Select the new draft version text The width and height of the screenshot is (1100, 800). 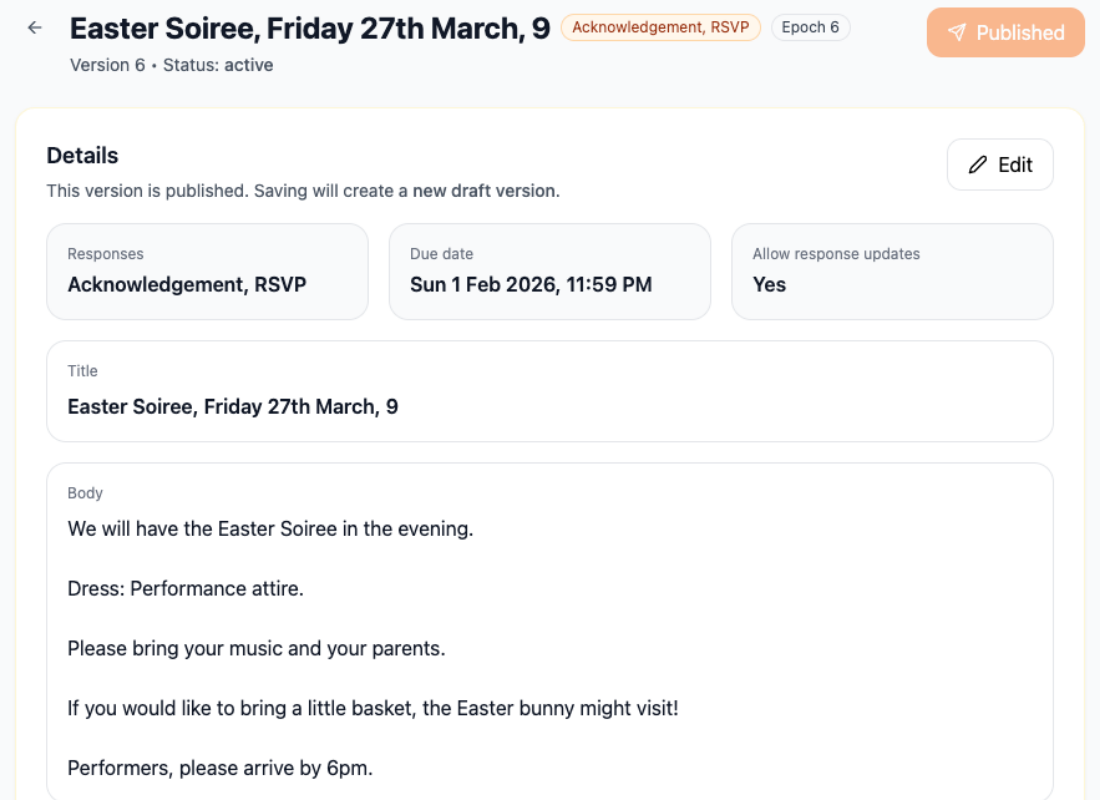476,190
